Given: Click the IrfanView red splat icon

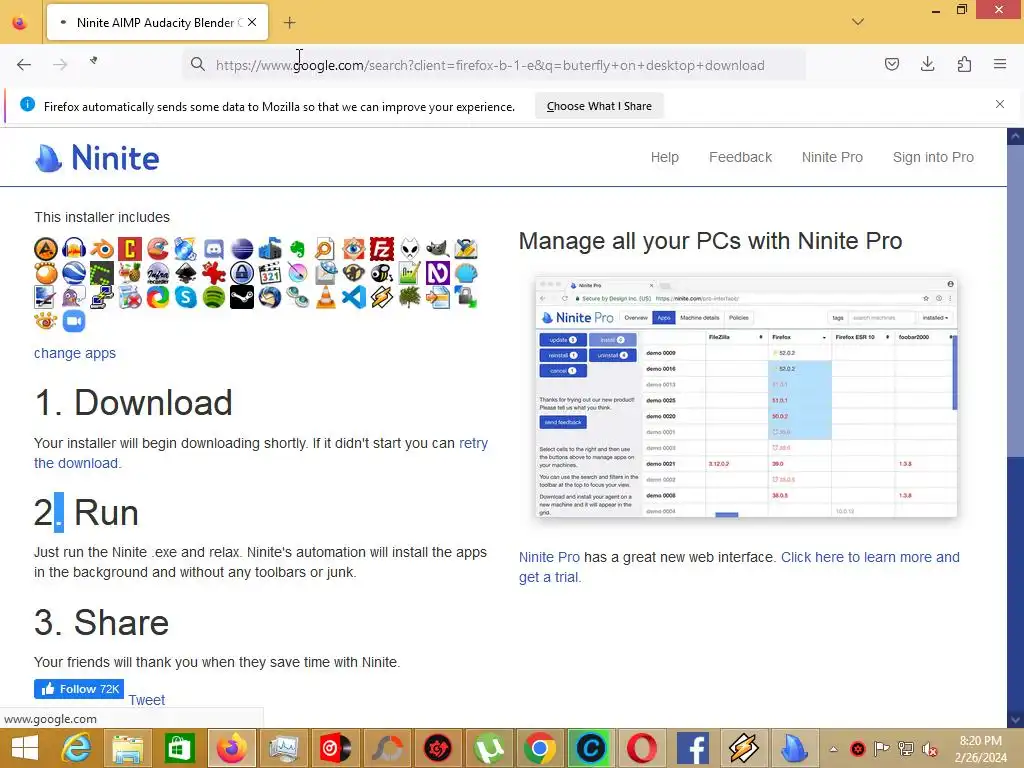Looking at the screenshot, I should [214, 273].
